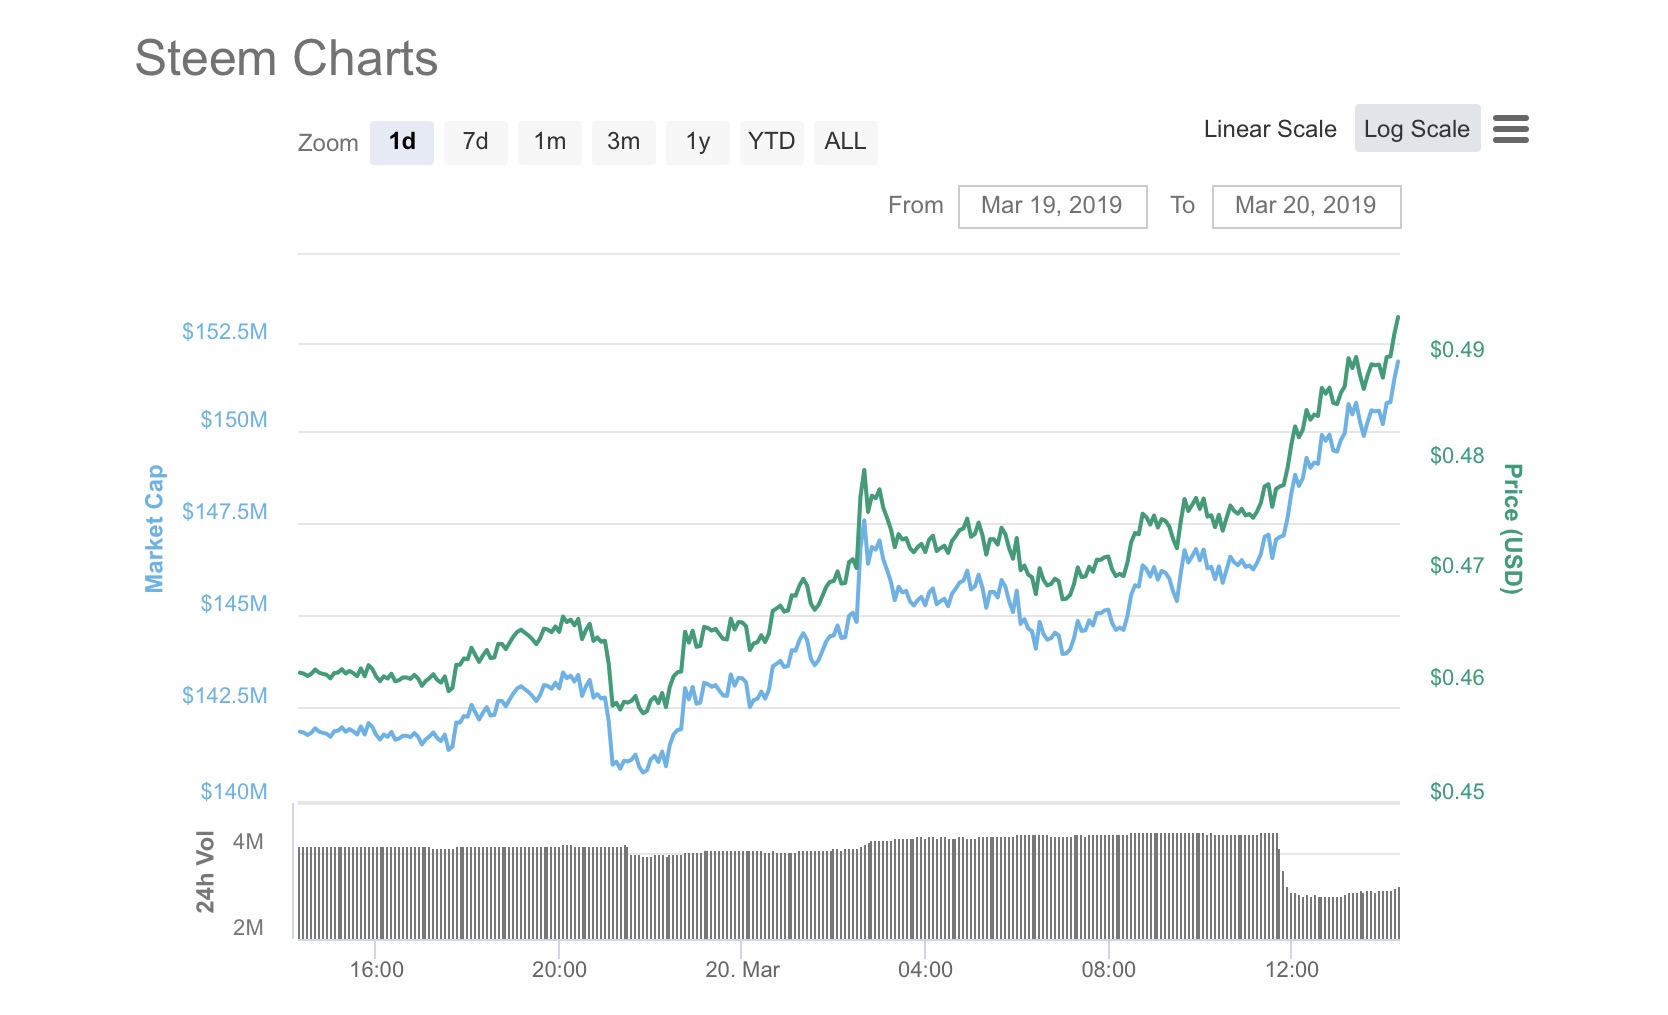
Task: Click the 12:00 time axis label
Action: [x=1292, y=970]
